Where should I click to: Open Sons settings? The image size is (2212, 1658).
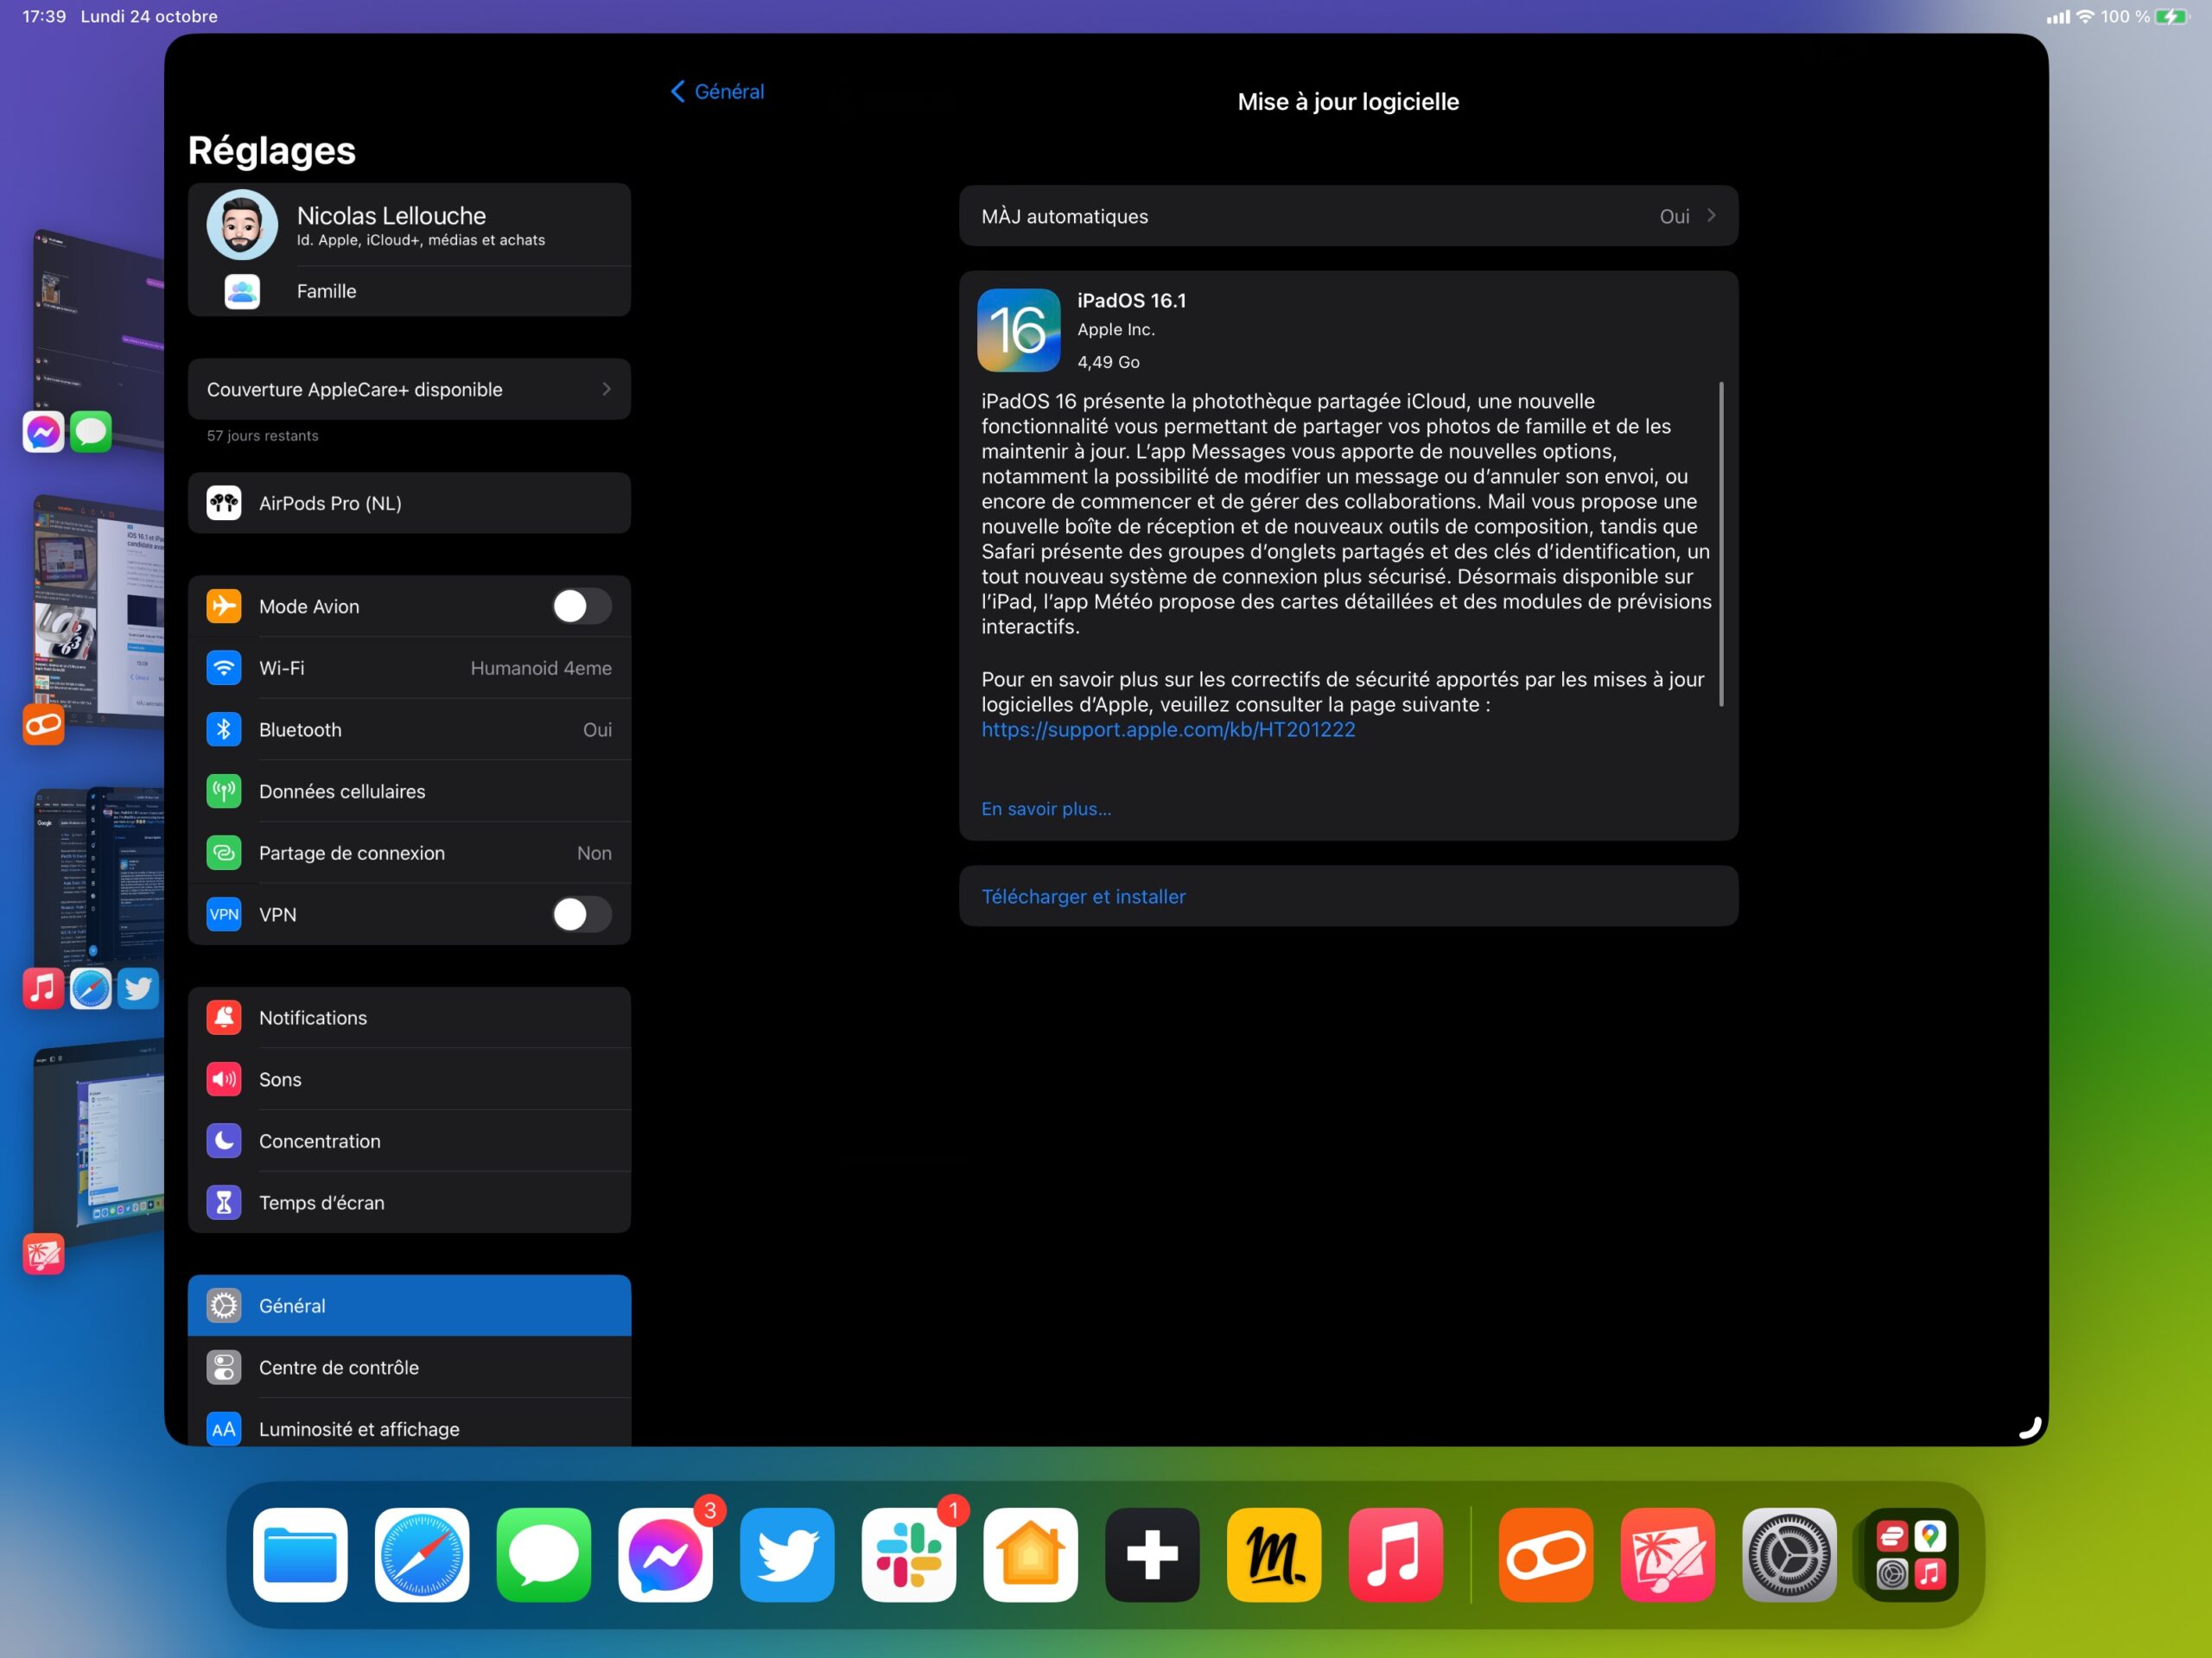409,1079
